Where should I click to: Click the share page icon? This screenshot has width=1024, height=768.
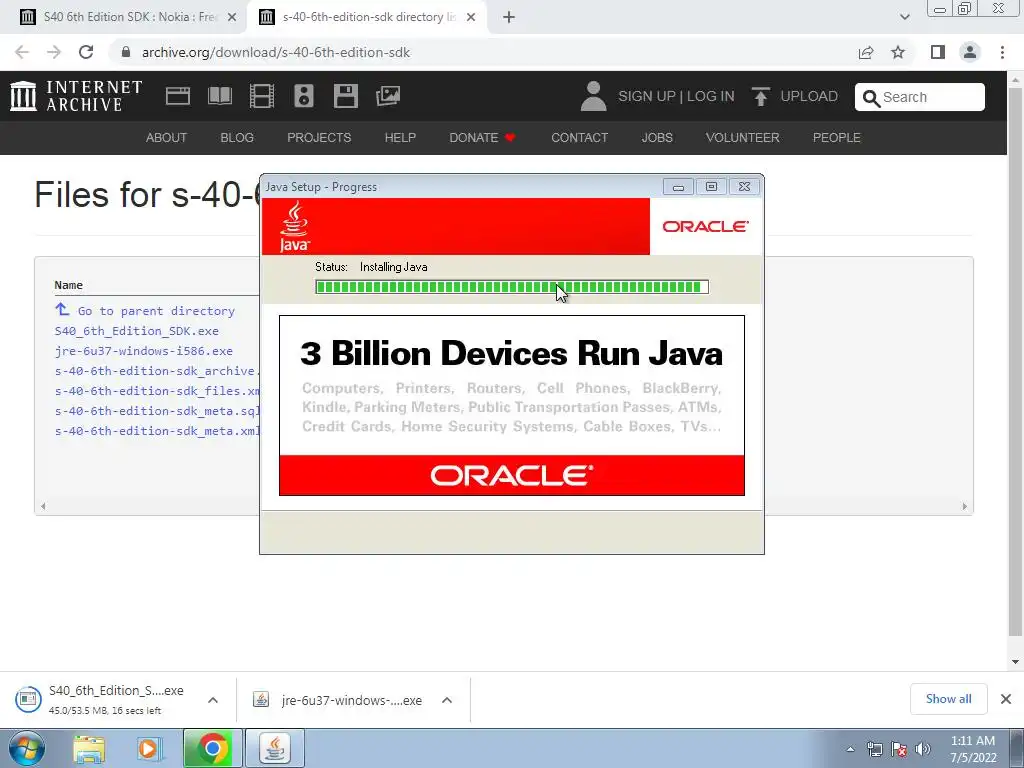click(x=866, y=52)
